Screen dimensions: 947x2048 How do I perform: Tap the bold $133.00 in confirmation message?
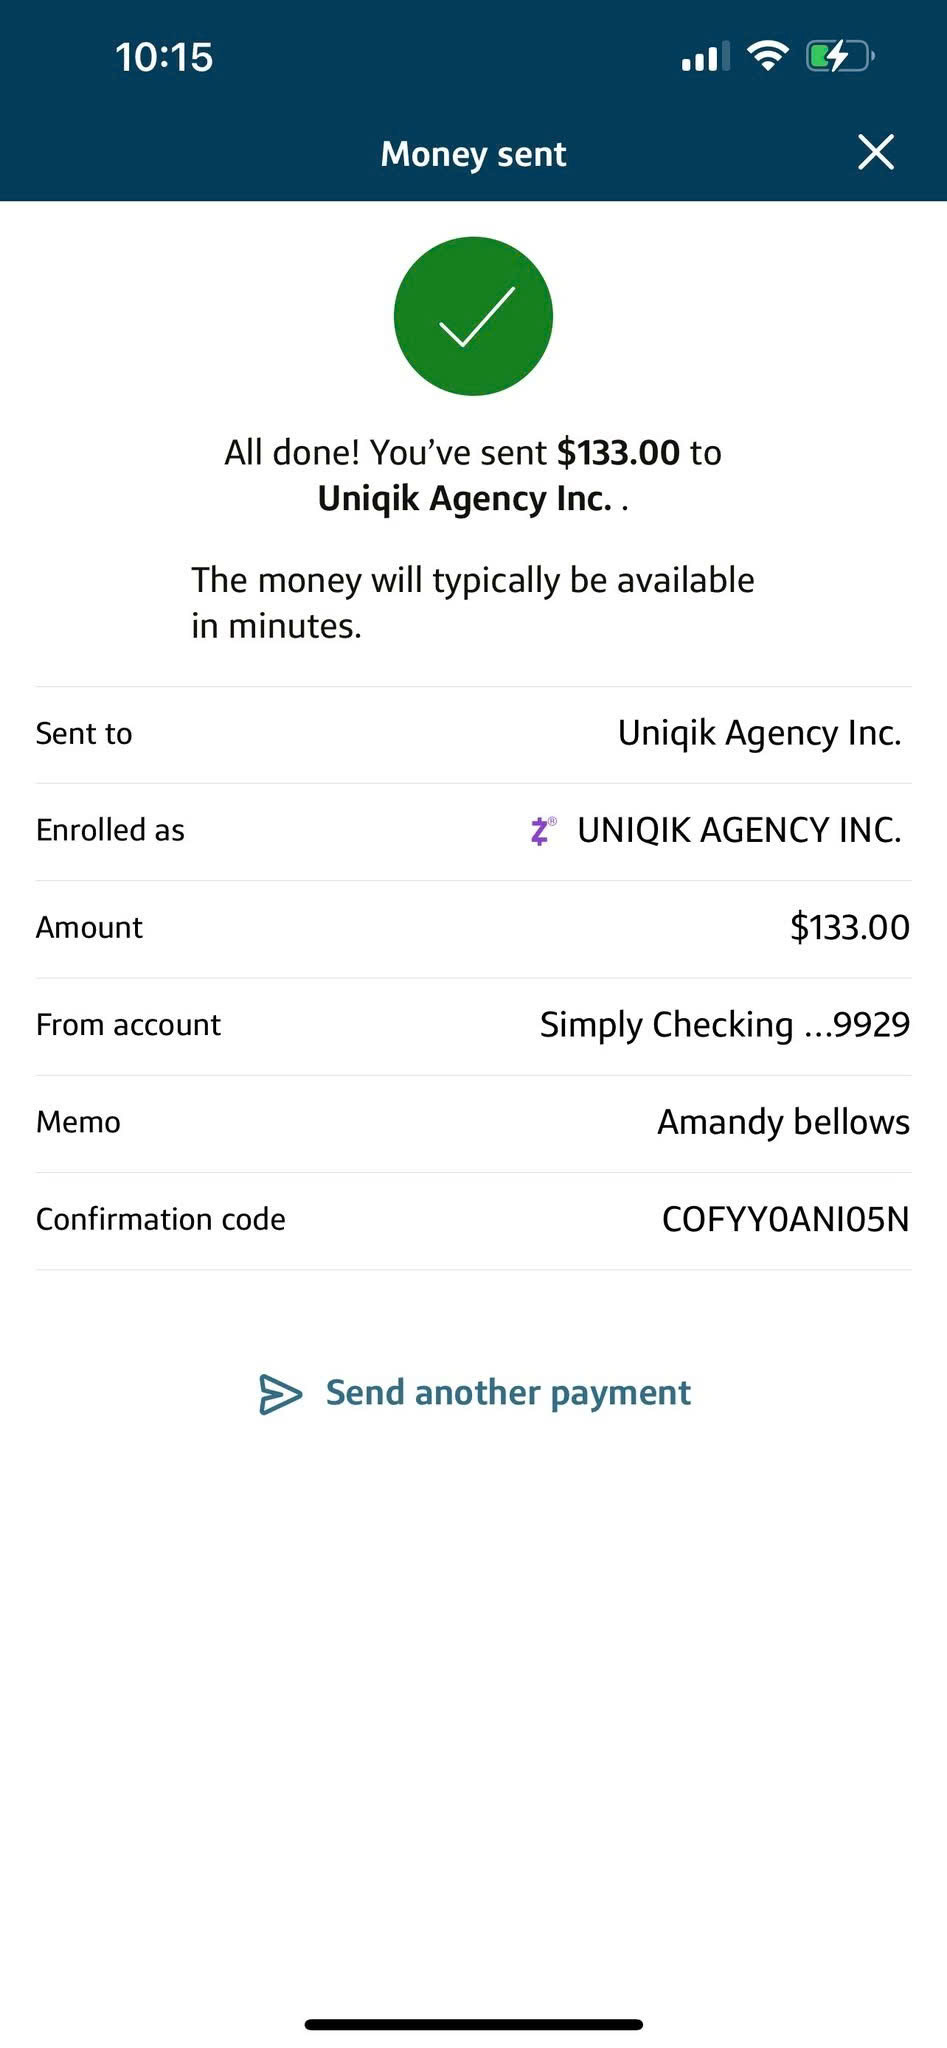click(618, 452)
